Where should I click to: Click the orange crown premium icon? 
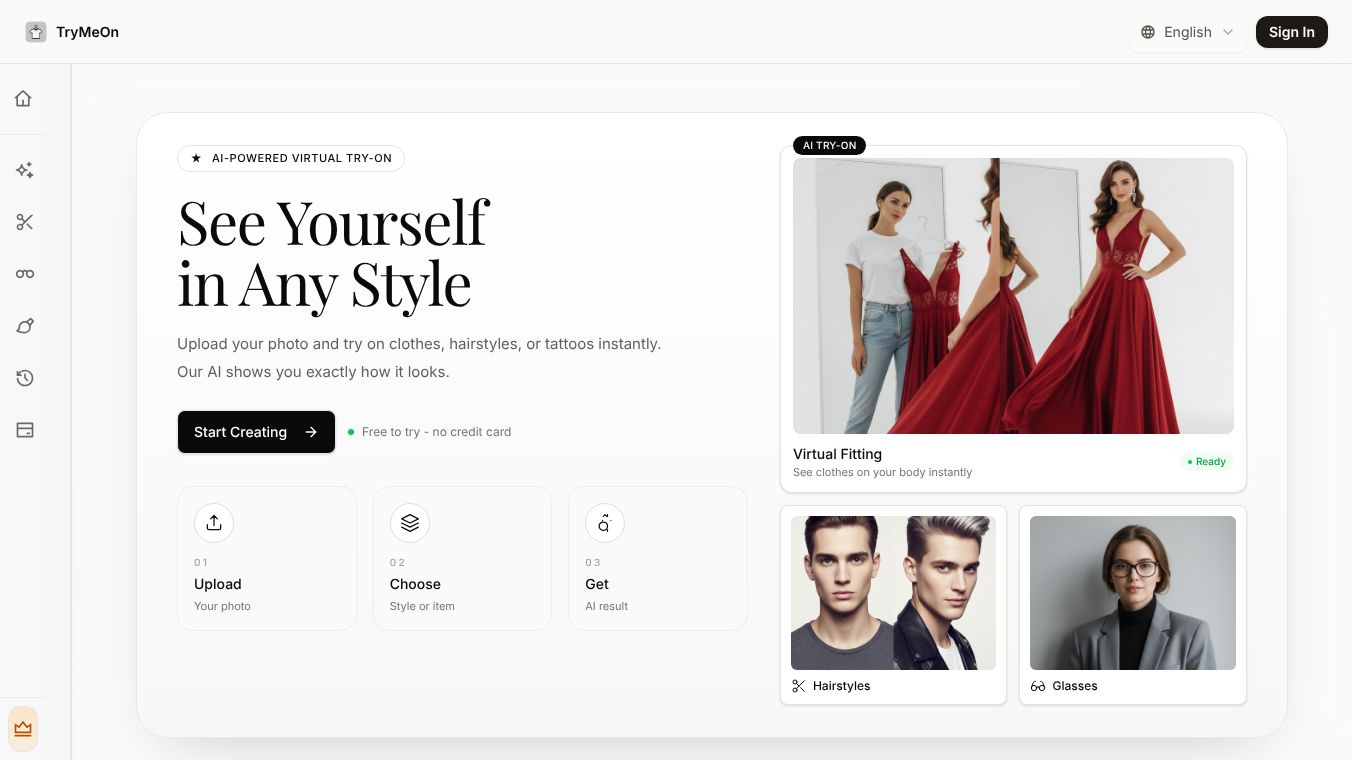click(x=23, y=729)
